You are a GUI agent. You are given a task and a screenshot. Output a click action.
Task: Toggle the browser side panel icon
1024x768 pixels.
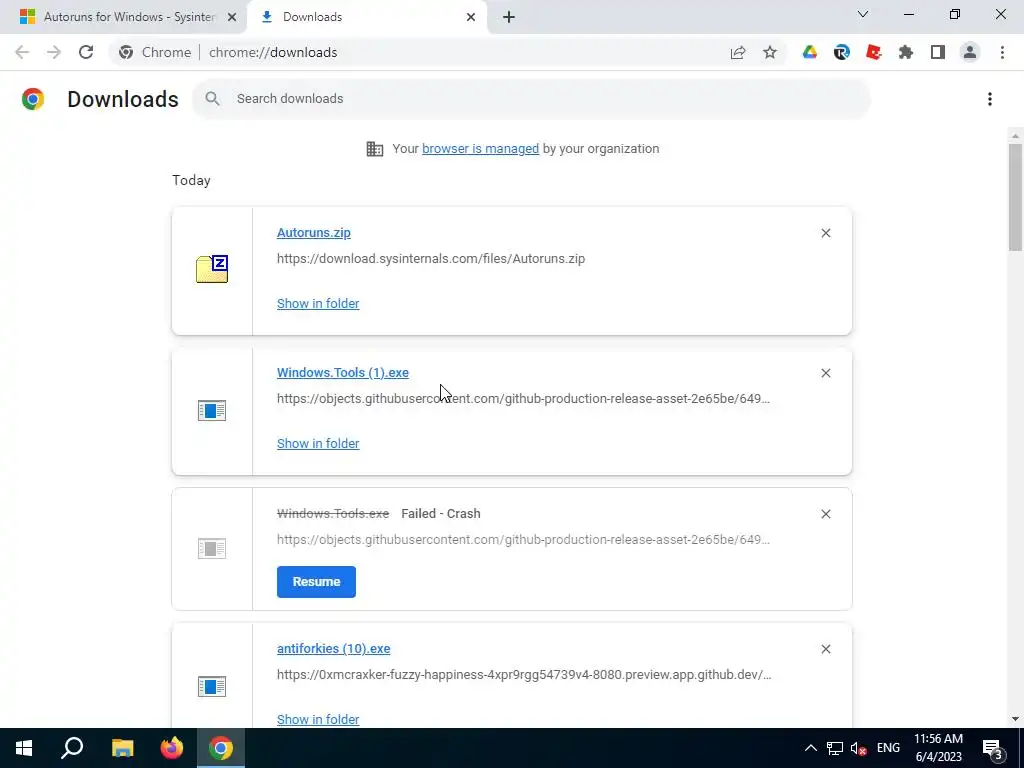938,52
